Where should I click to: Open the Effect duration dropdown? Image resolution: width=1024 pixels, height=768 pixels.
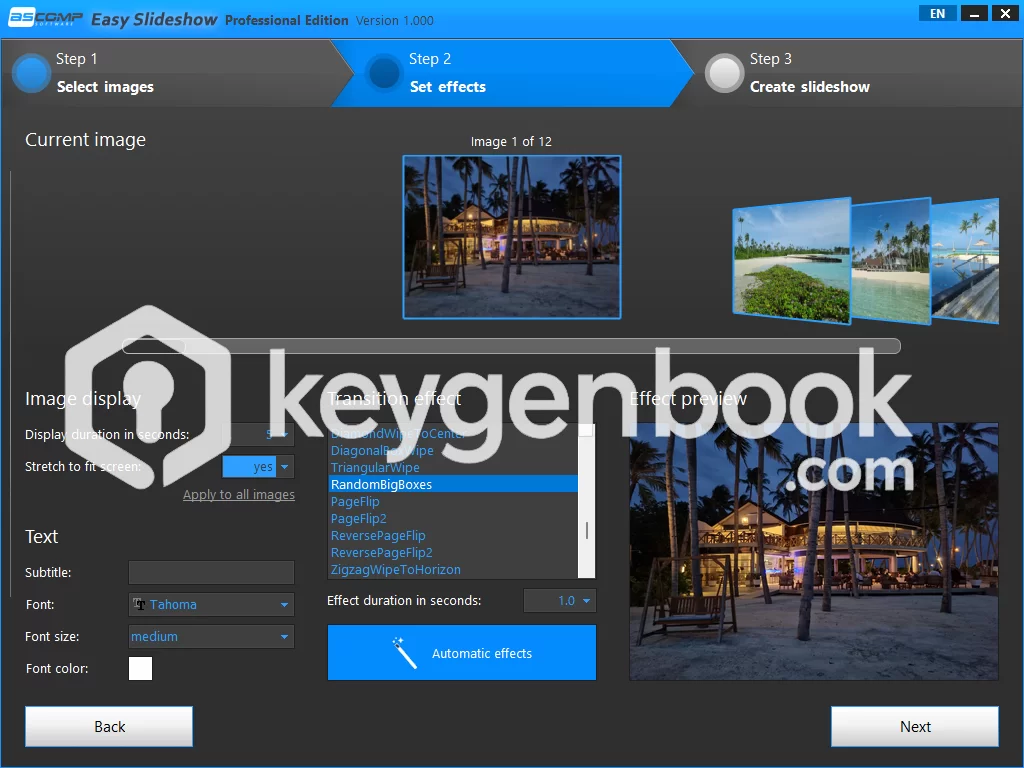pyautogui.click(x=586, y=601)
